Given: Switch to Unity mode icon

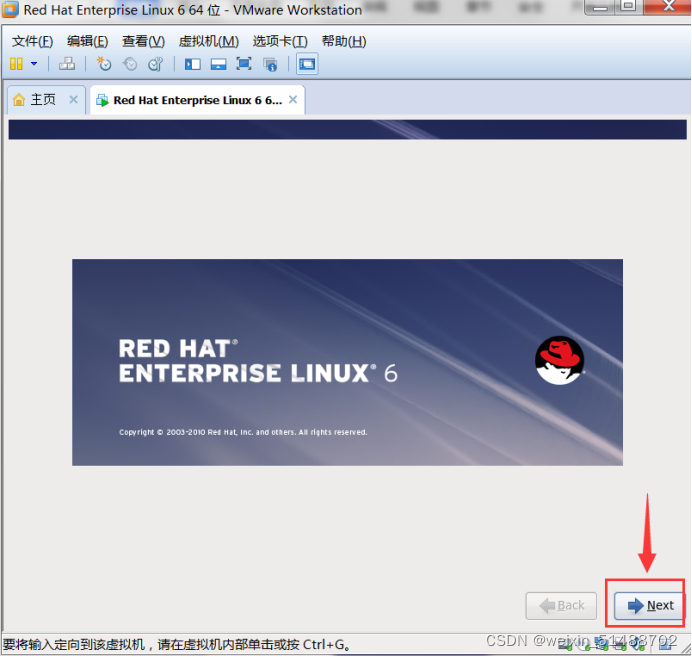Looking at the screenshot, I should [270, 64].
